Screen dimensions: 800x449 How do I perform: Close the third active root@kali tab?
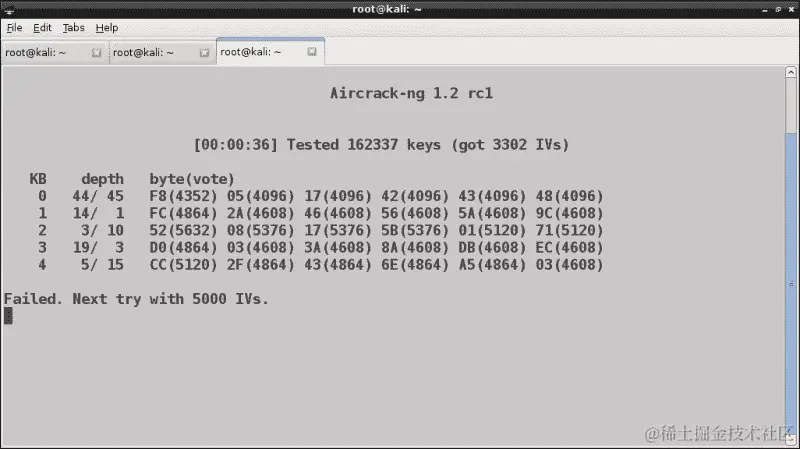click(312, 52)
